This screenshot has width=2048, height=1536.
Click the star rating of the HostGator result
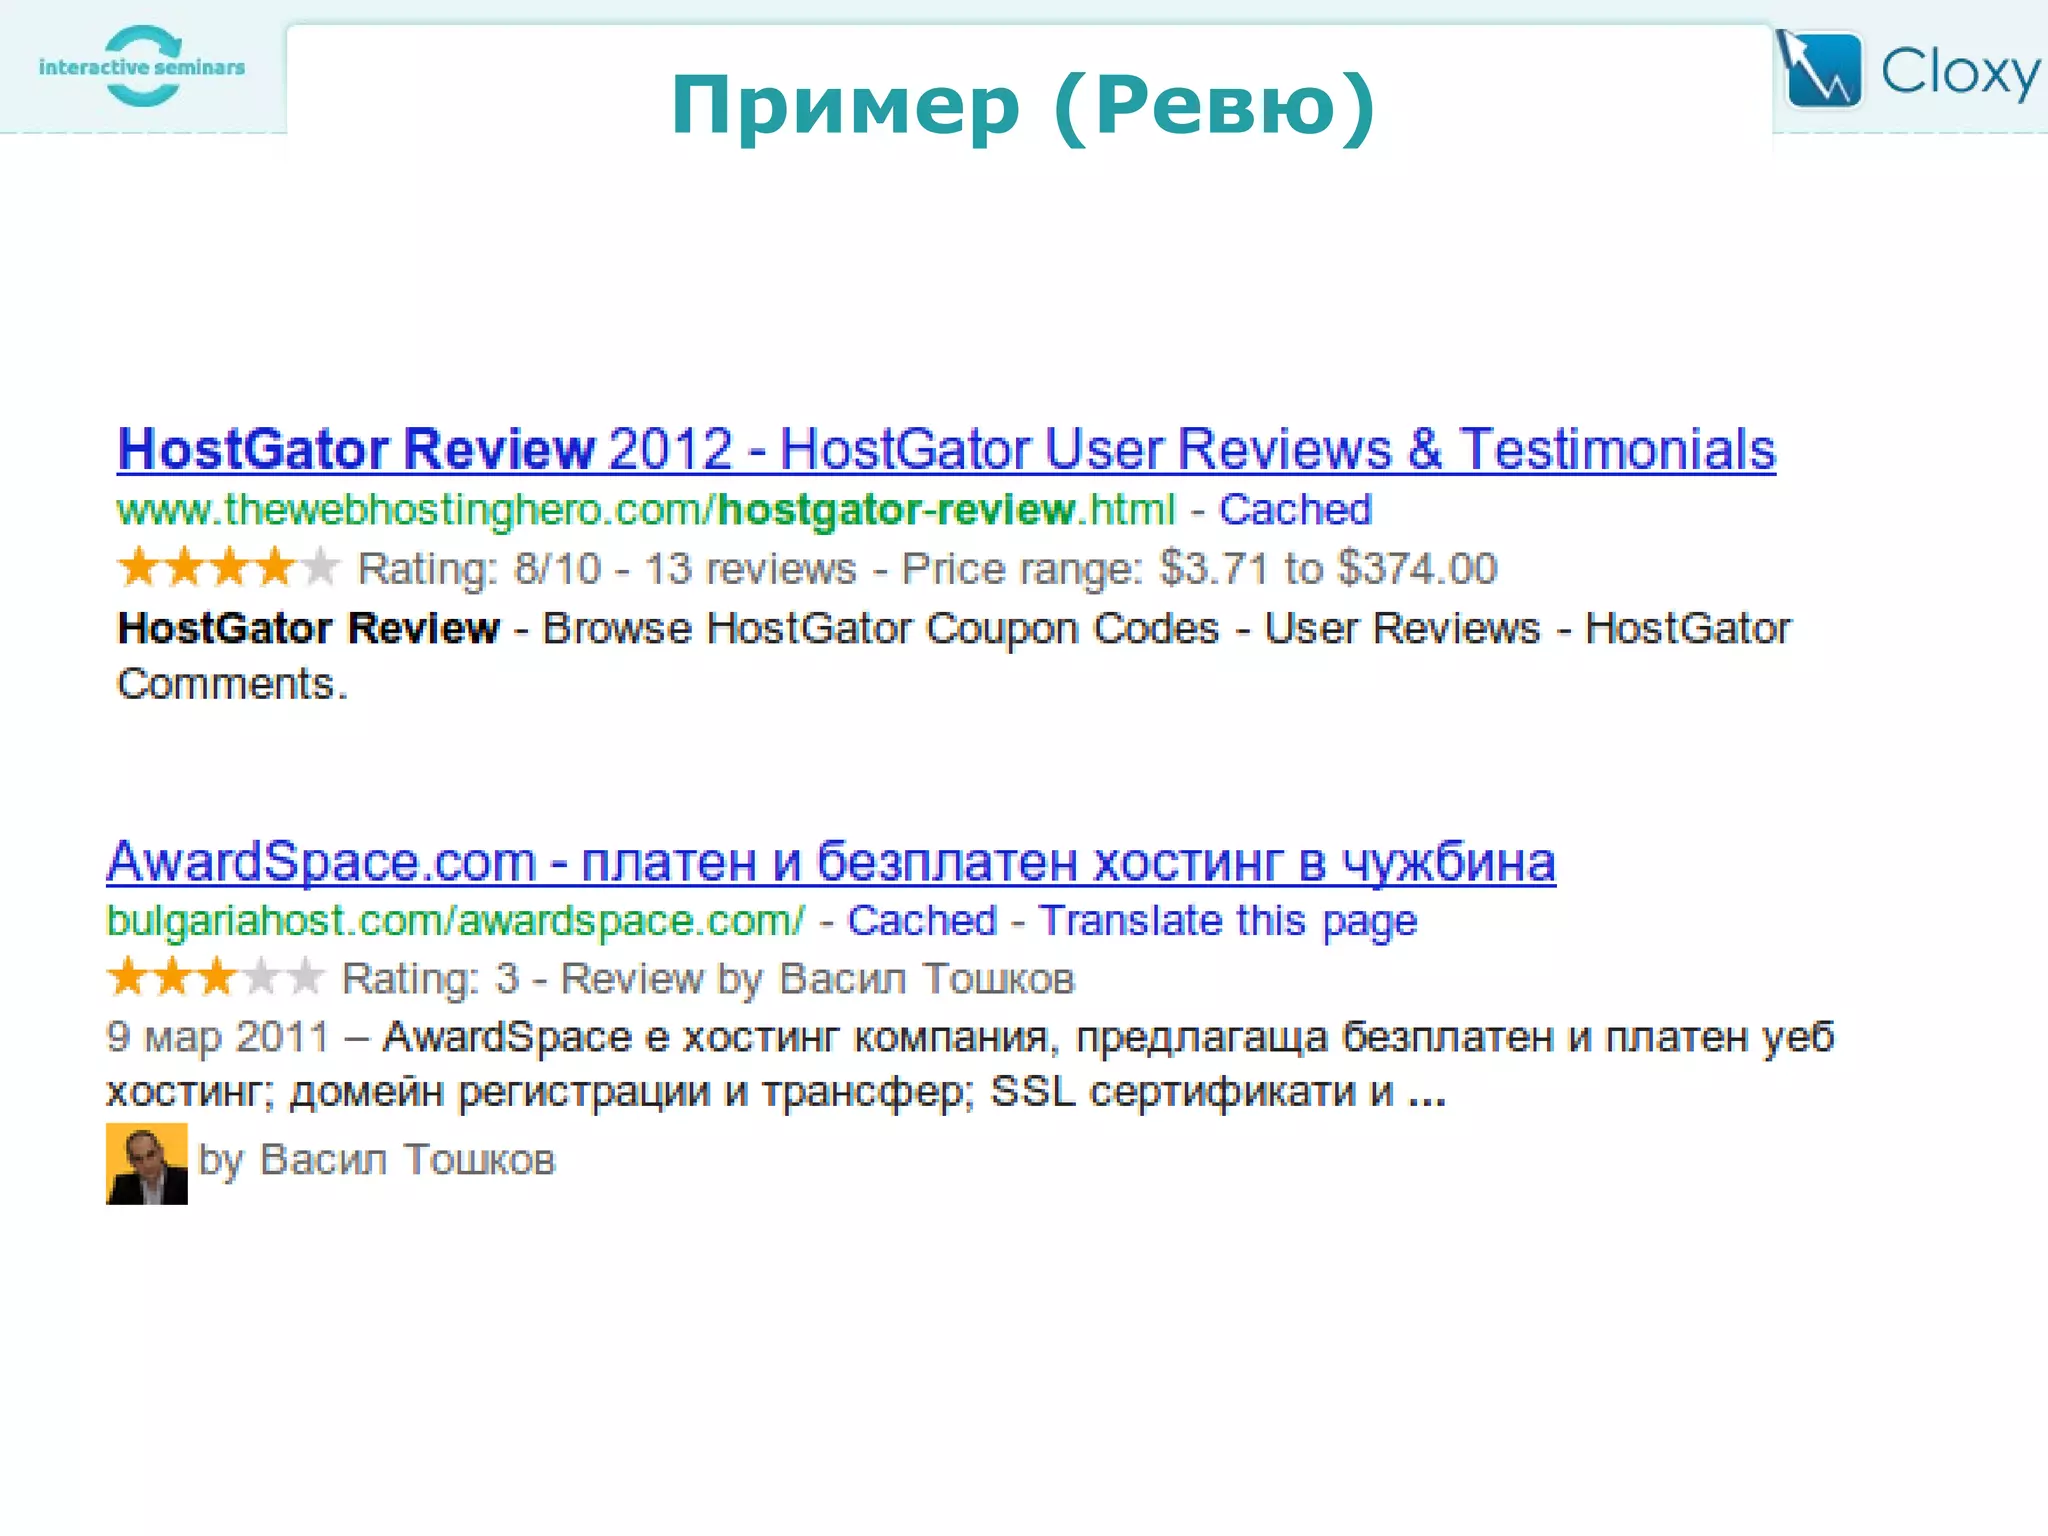pos(229,567)
